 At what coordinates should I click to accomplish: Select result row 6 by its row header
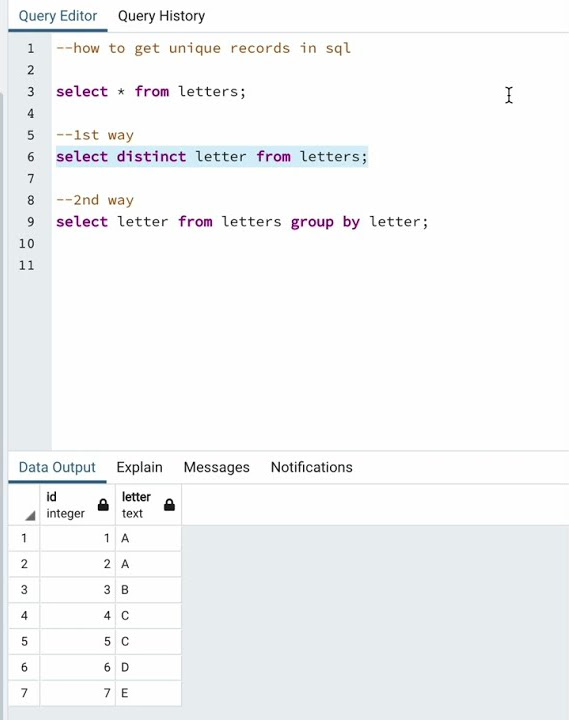click(x=24, y=667)
